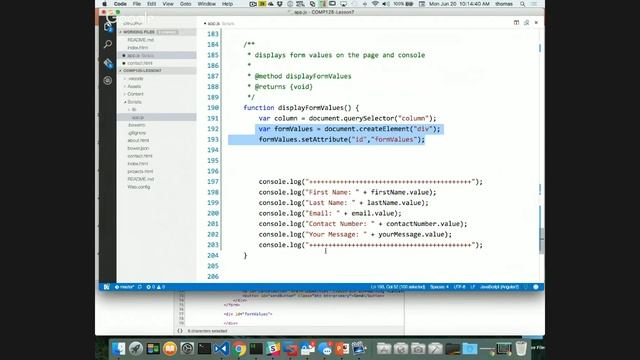Change indentation via Spaces: 4
This screenshot has width=640, height=360.
[439, 287]
